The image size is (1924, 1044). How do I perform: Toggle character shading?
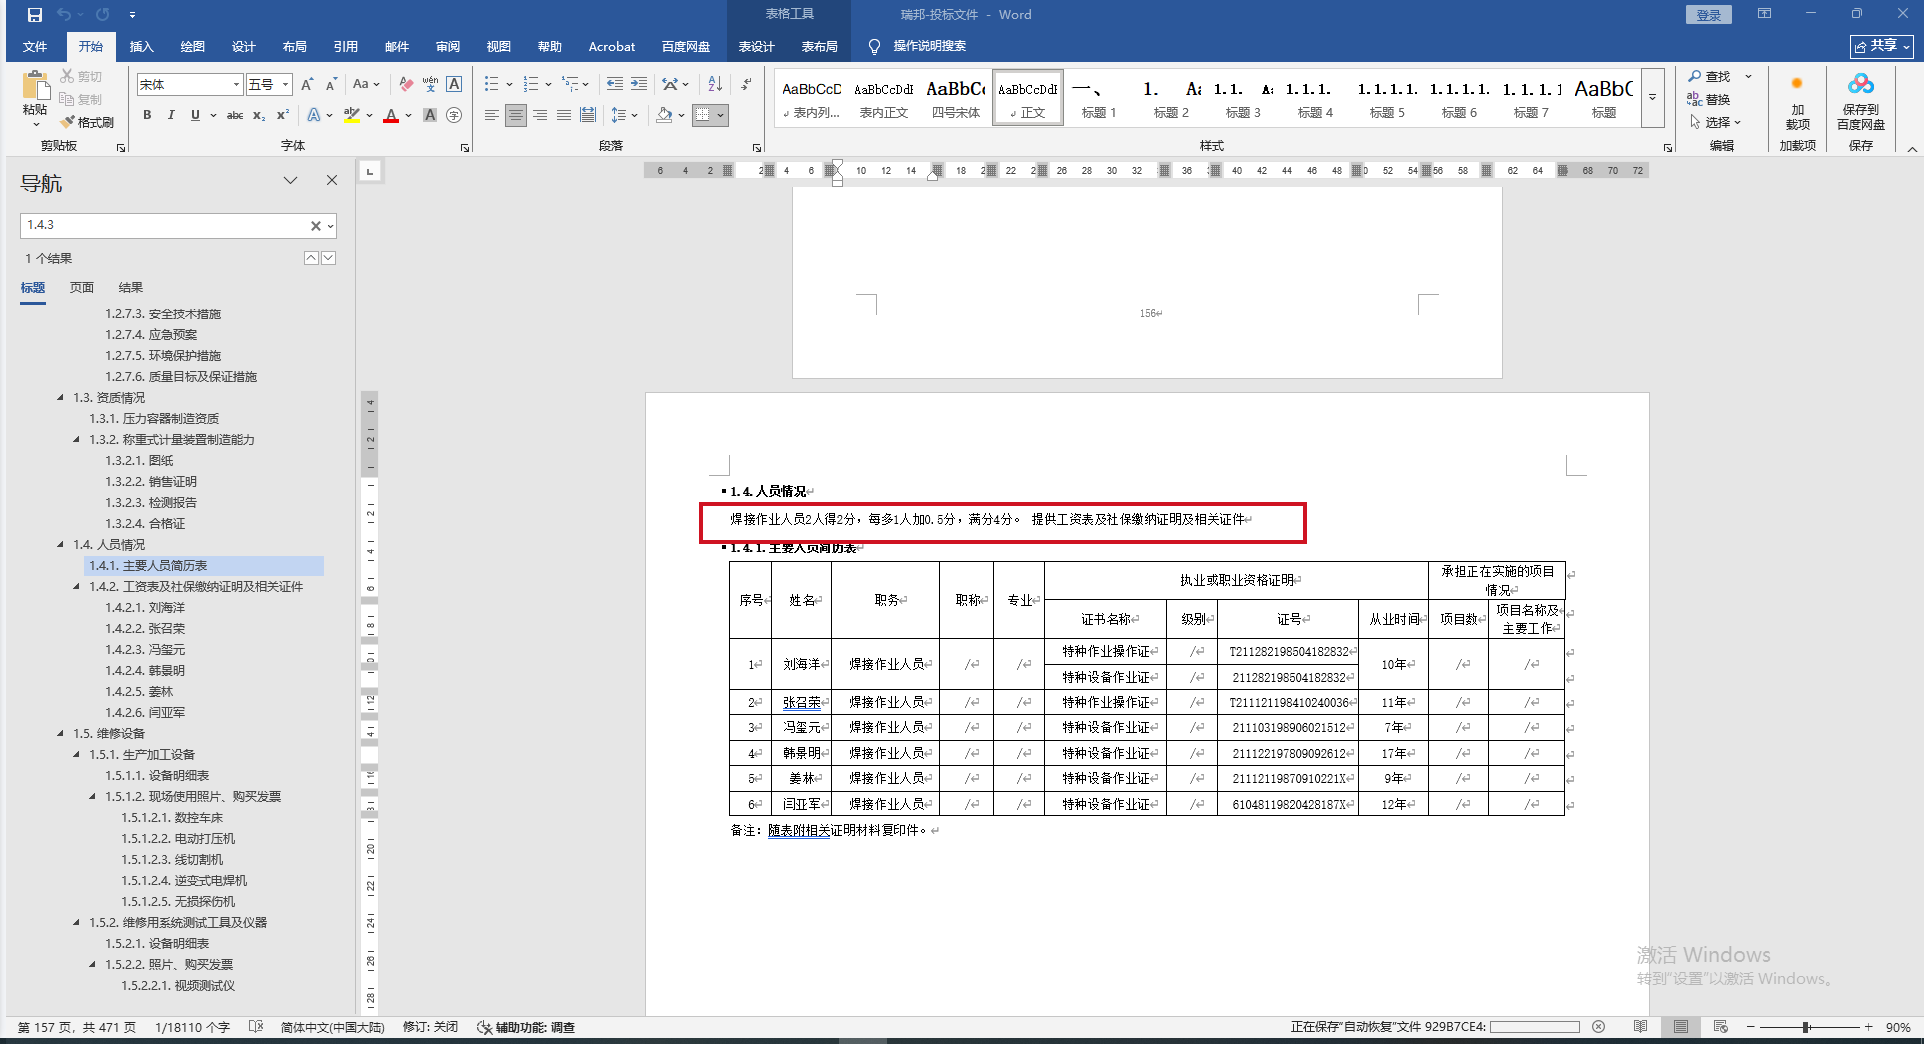[430, 115]
